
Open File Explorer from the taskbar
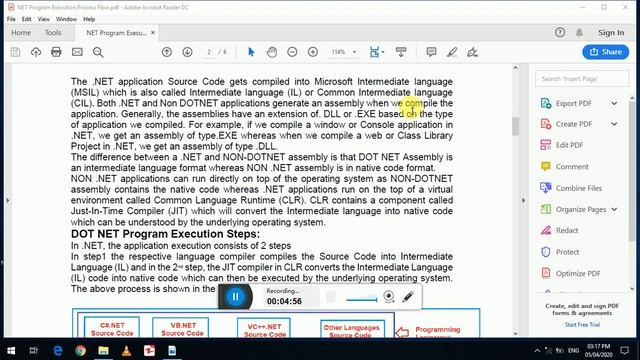103,351
